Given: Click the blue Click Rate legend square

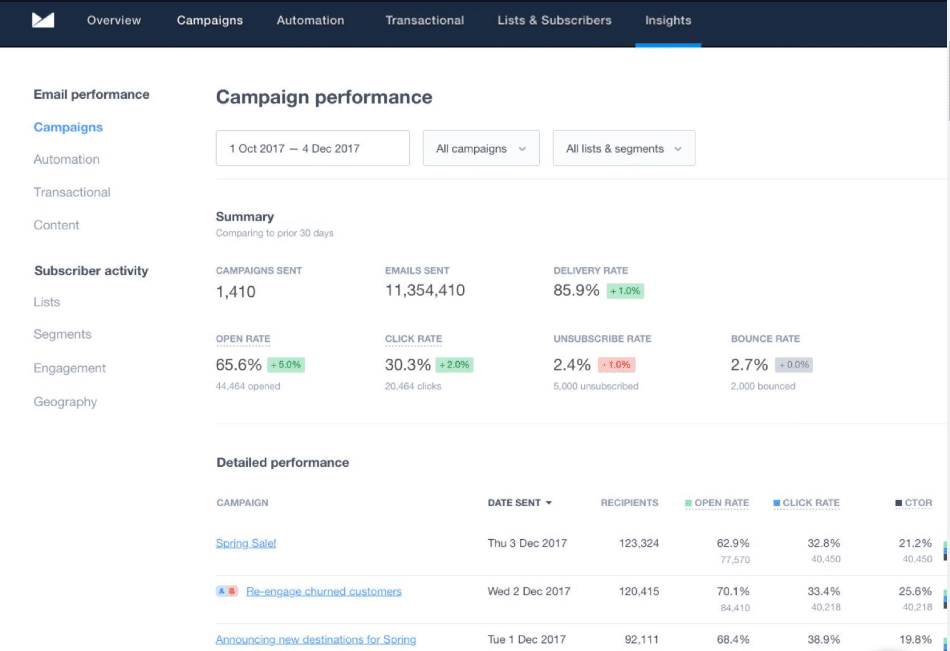Looking at the screenshot, I should pyautogui.click(x=776, y=503).
